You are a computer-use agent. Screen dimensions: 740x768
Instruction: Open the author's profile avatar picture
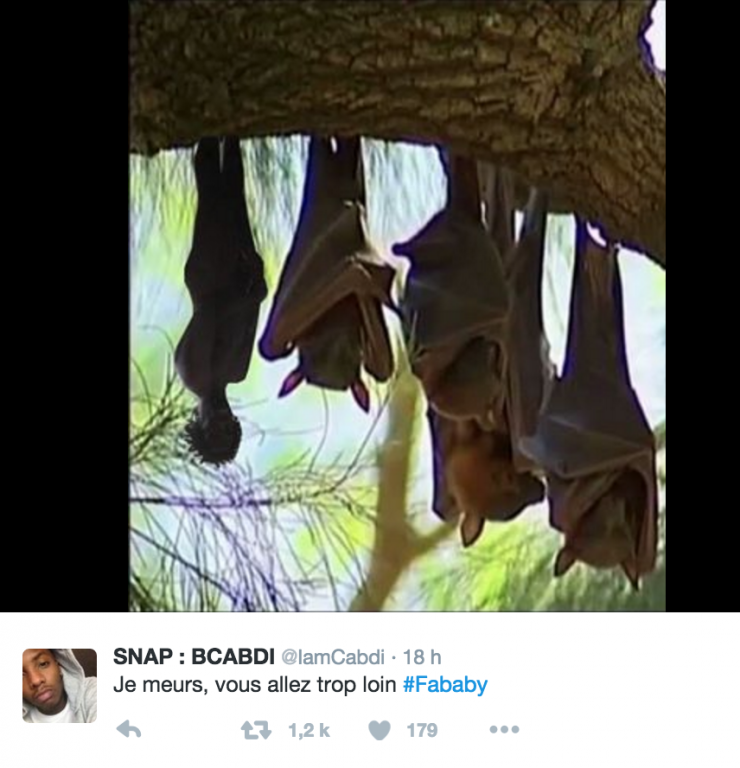point(60,685)
